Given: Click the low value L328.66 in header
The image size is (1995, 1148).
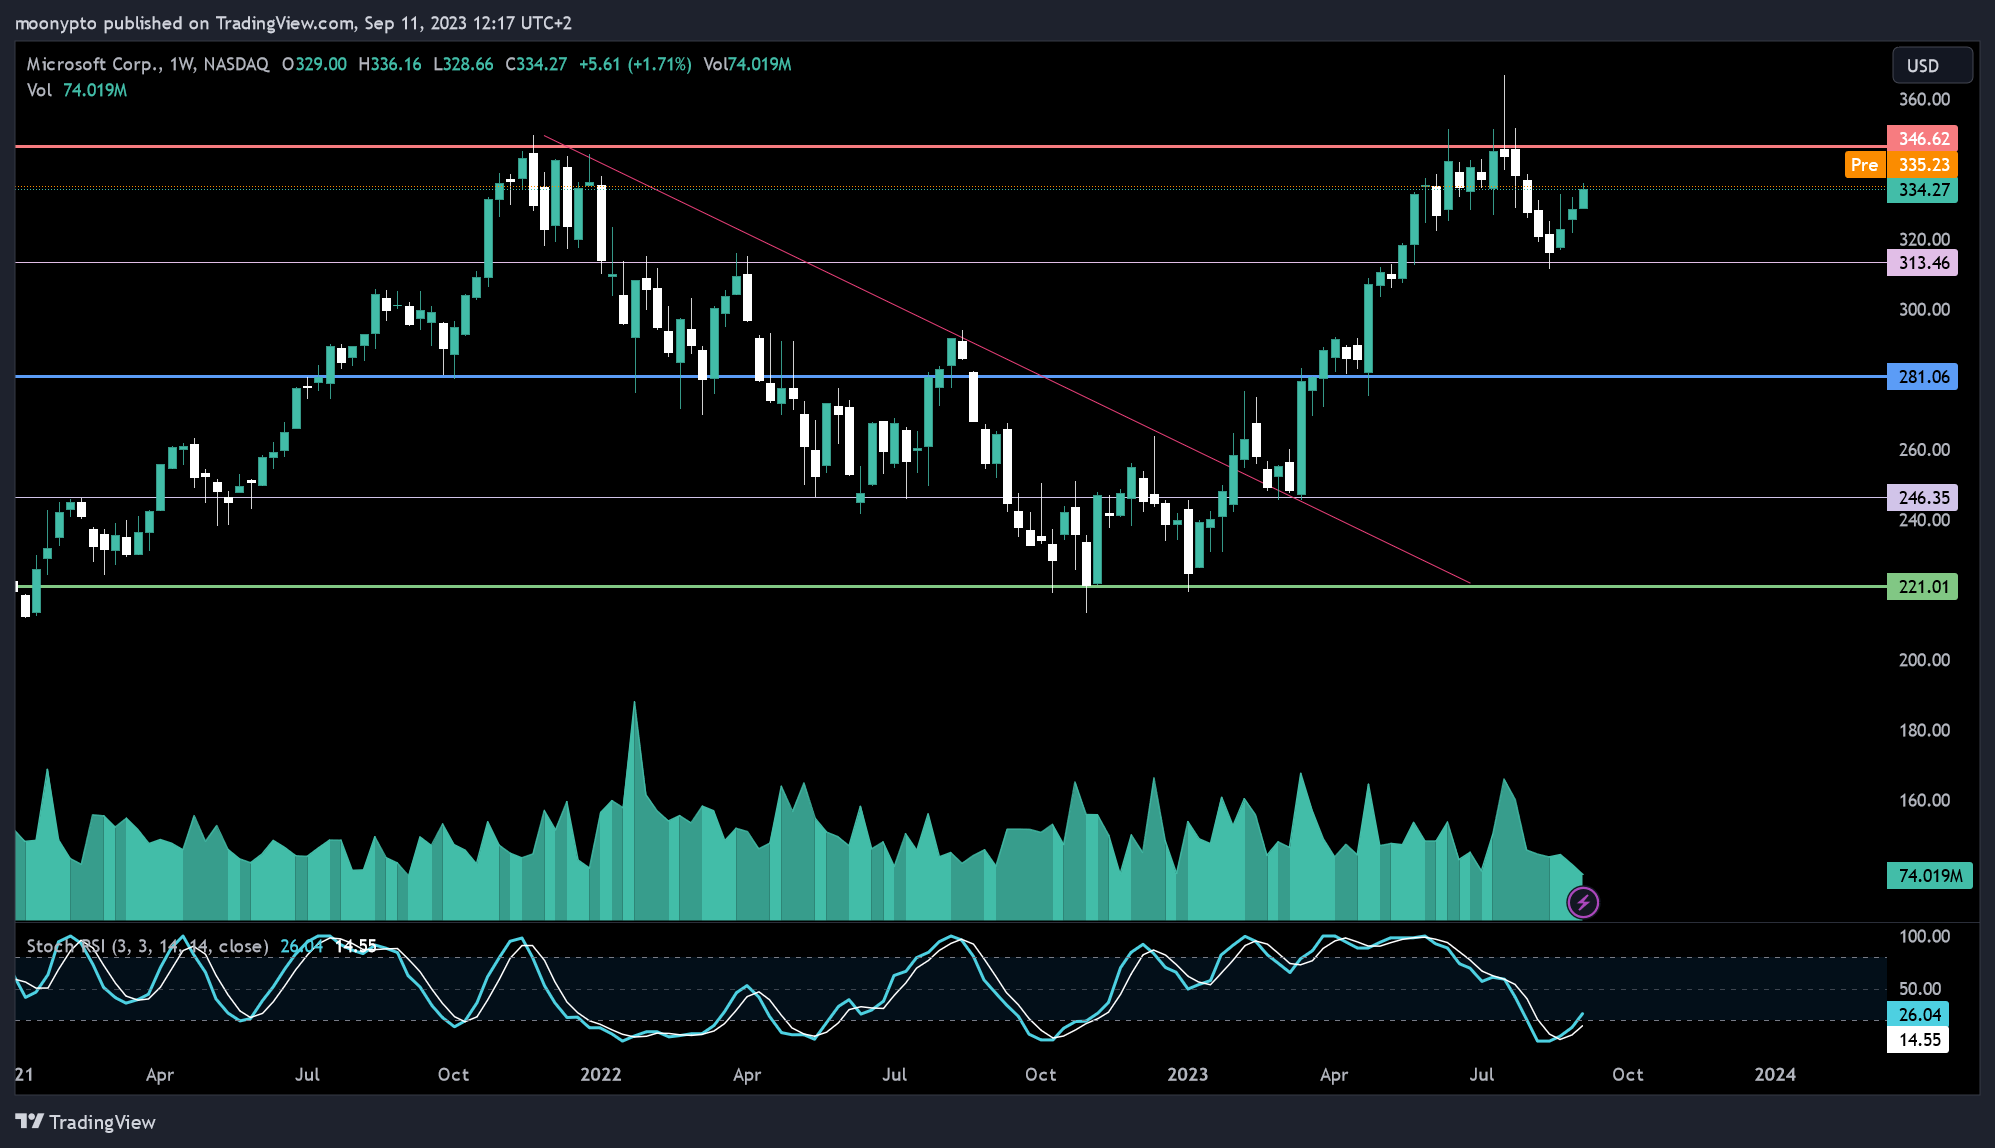Looking at the screenshot, I should pyautogui.click(x=463, y=64).
